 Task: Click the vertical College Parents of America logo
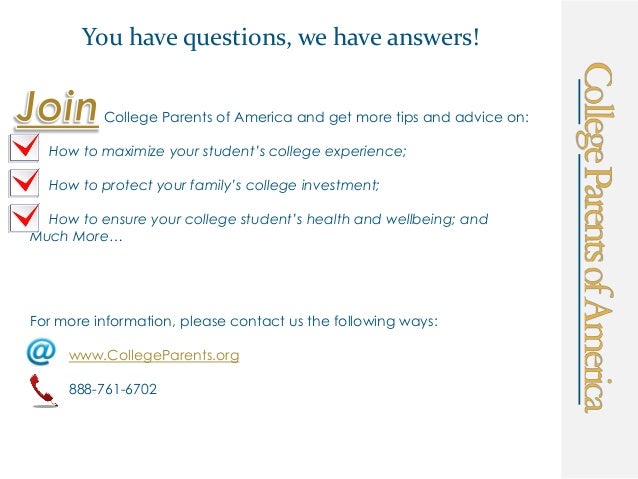[597, 238]
